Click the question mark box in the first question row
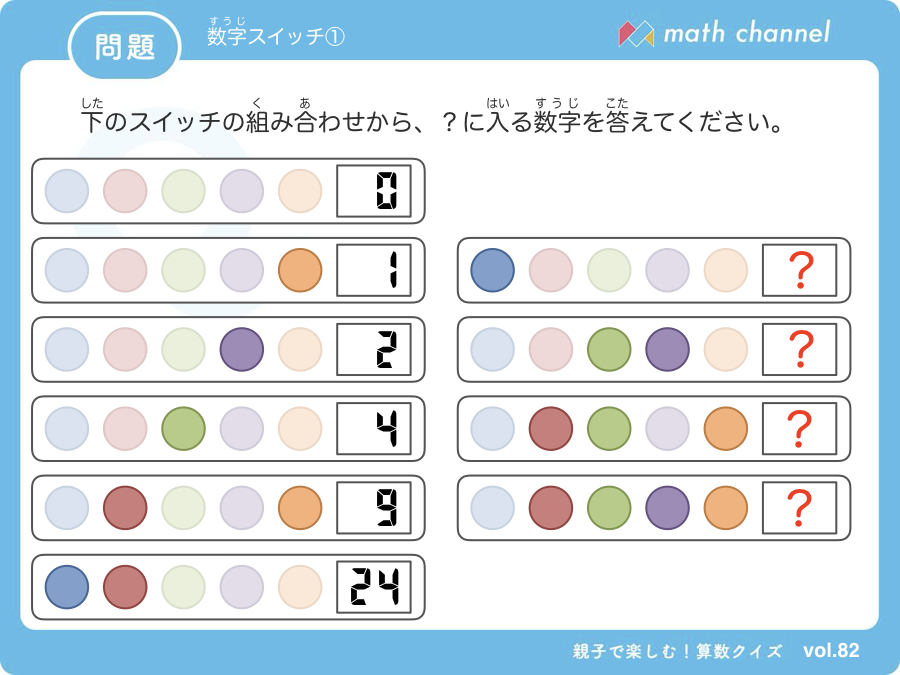The image size is (900, 675). click(800, 270)
